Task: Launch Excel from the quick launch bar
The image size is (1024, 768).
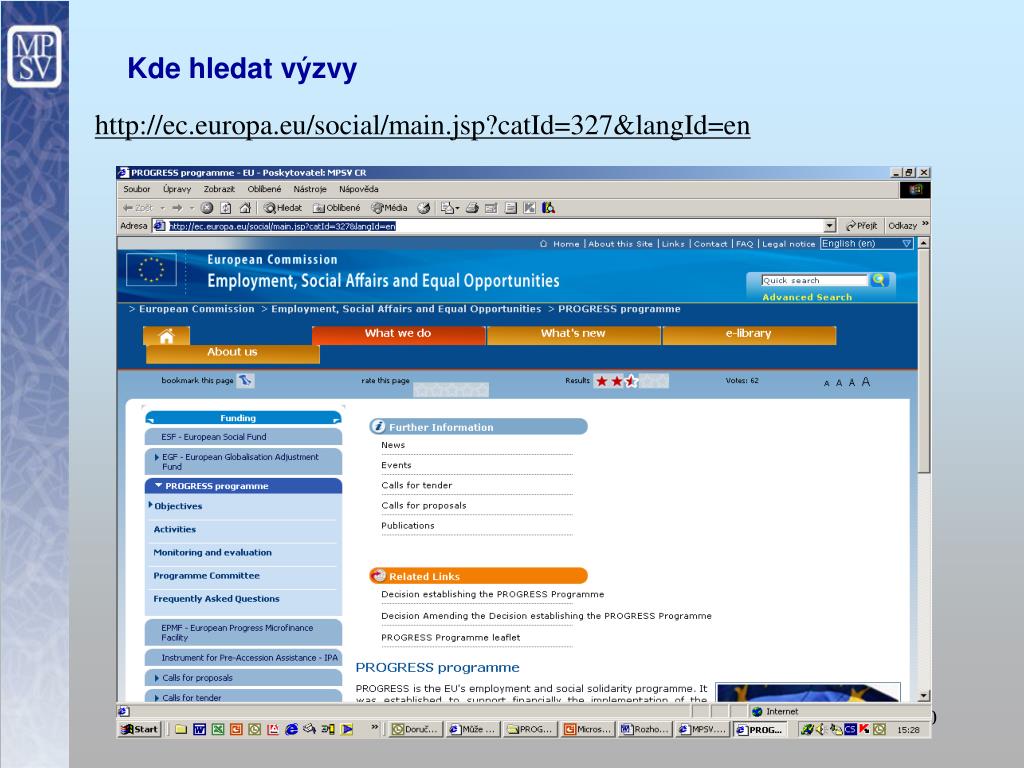Action: [217, 729]
